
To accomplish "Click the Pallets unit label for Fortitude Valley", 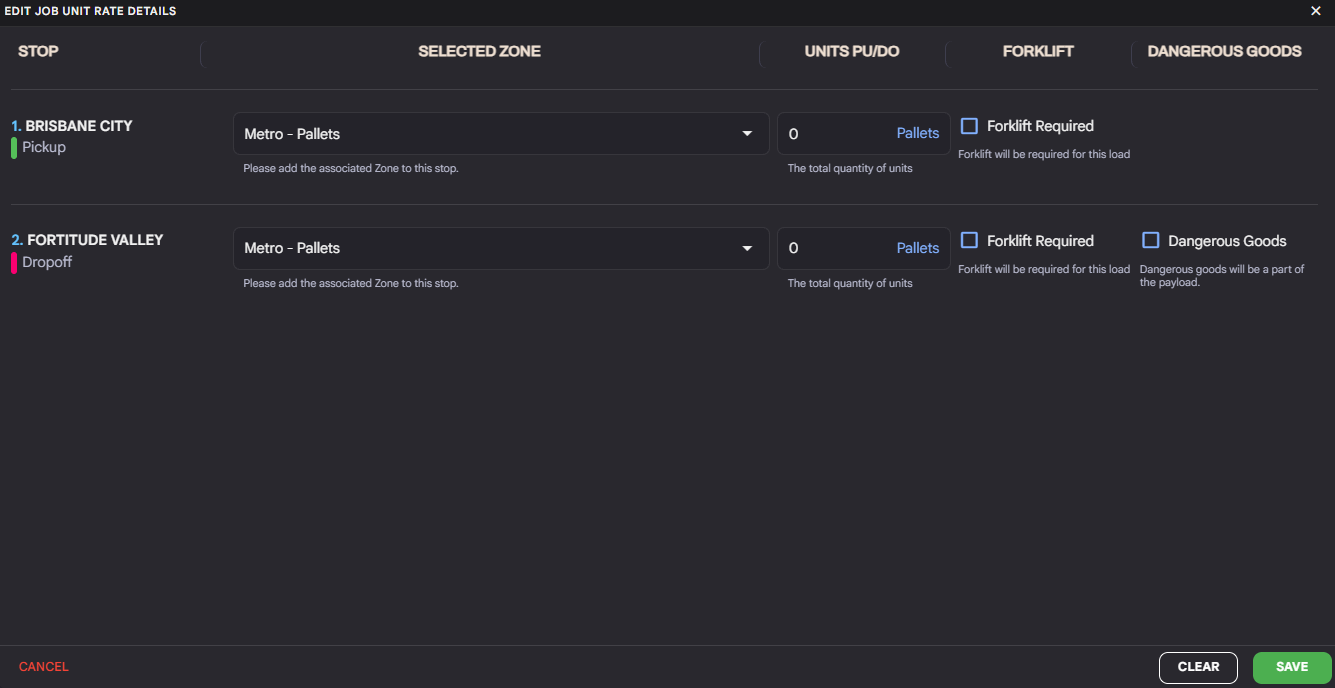I will click(x=918, y=248).
